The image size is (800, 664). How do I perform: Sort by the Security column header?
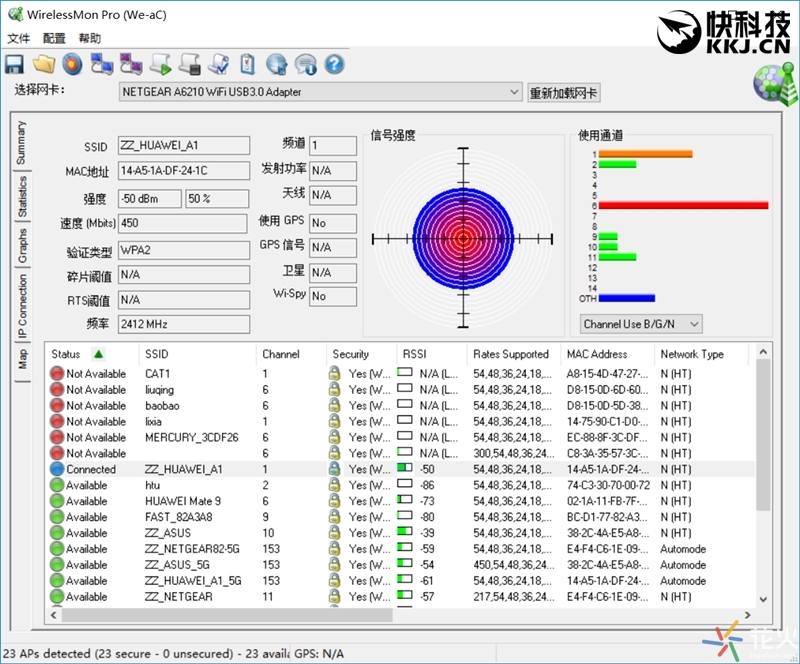[x=361, y=354]
